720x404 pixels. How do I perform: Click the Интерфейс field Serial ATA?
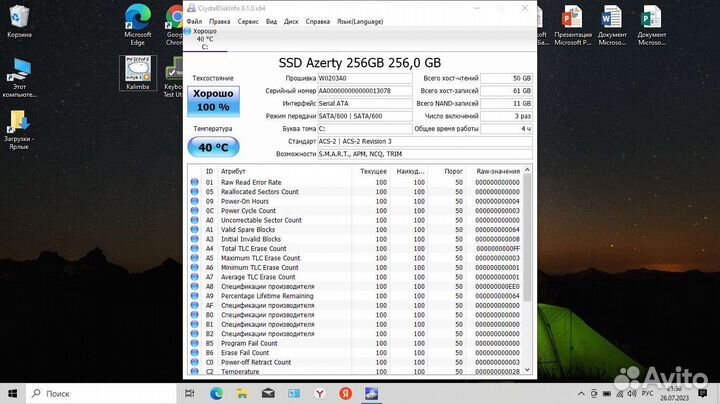click(365, 103)
